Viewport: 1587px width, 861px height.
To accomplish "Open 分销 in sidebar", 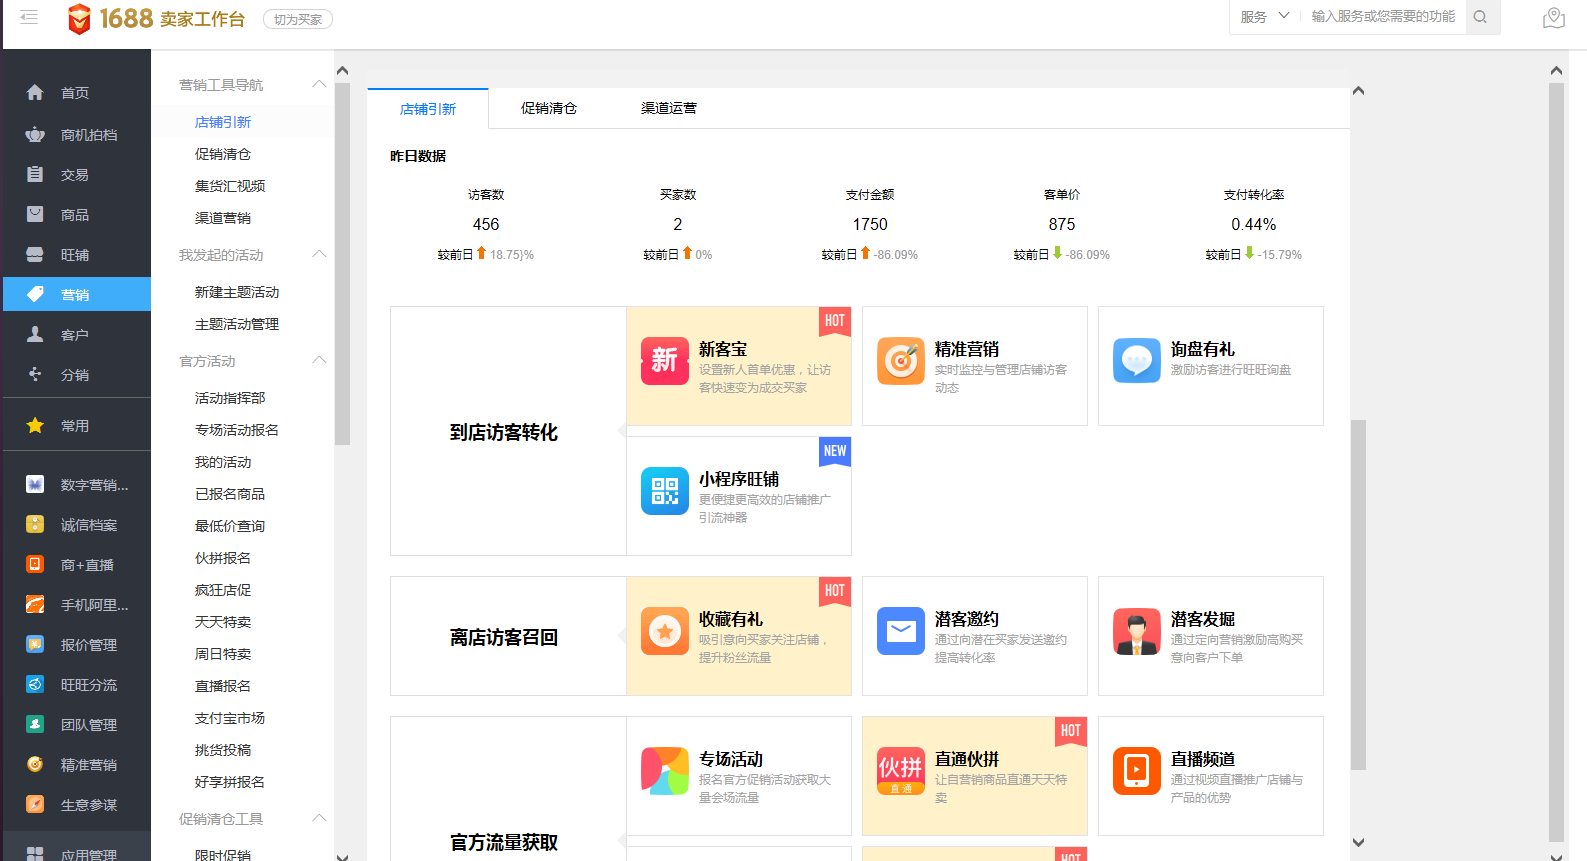I will [75, 375].
